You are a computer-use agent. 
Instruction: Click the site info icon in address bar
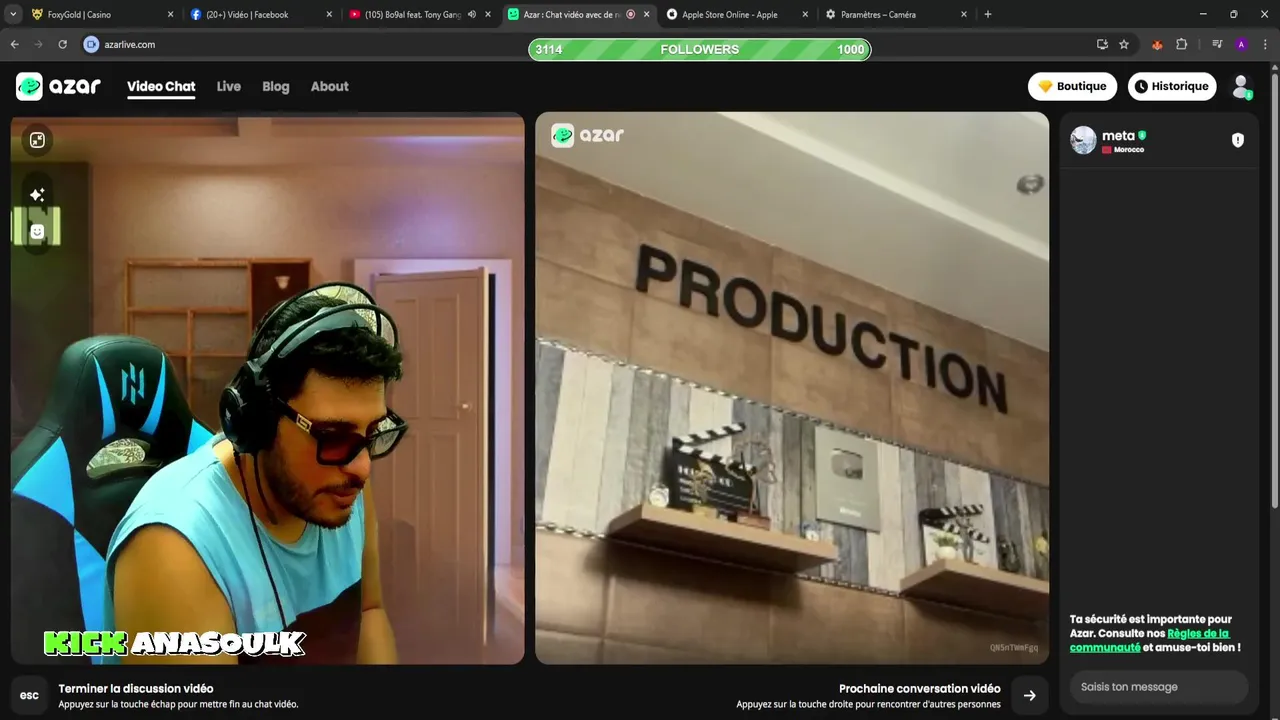tap(91, 44)
